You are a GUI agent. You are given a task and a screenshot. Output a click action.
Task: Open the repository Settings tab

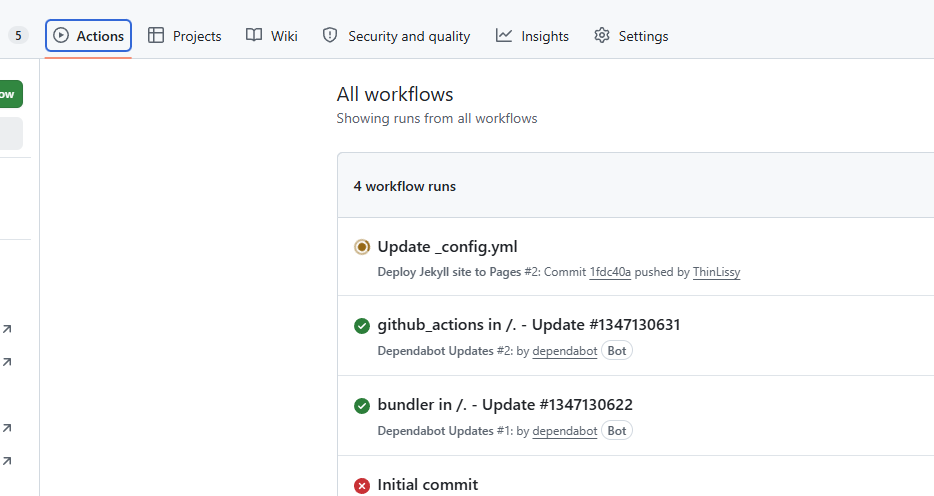[x=631, y=36]
